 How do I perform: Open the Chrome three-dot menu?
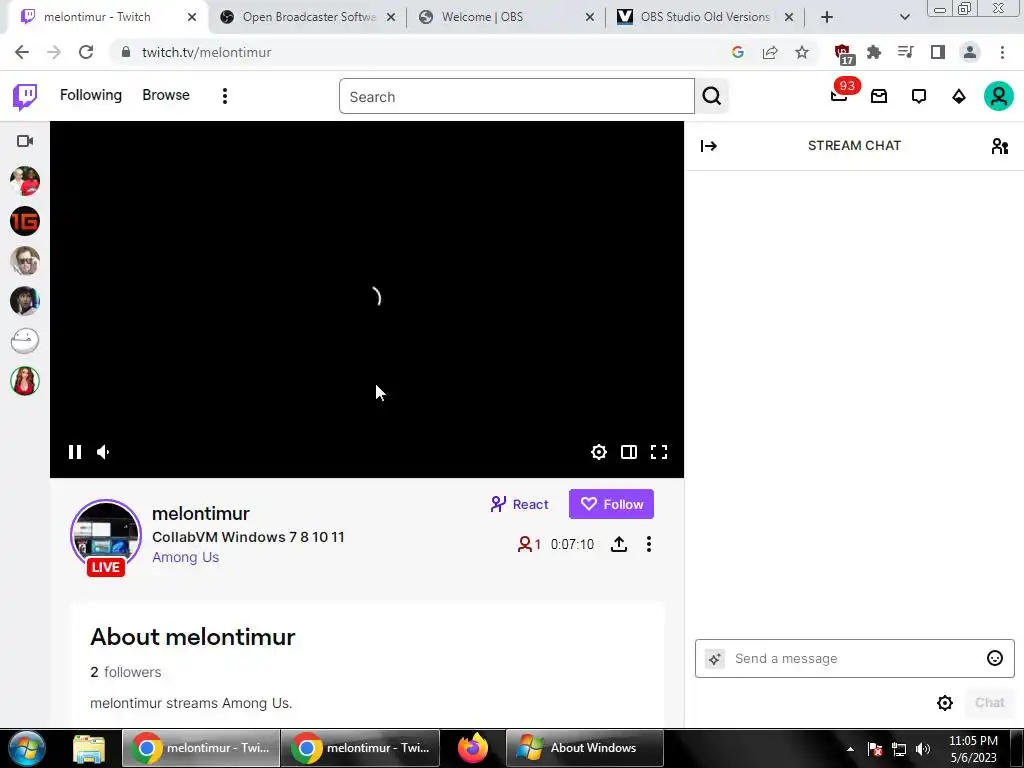tap(1002, 52)
